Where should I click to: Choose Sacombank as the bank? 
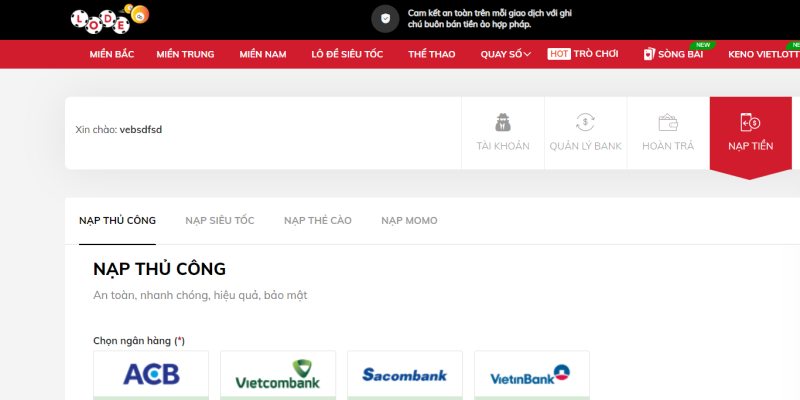[x=404, y=376]
